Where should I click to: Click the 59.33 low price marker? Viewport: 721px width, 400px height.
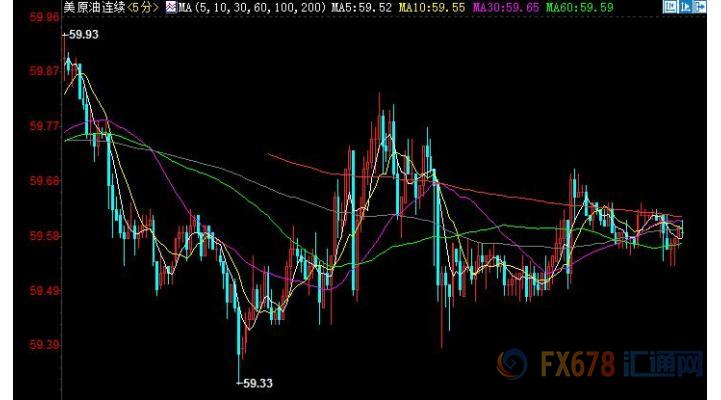point(254,383)
